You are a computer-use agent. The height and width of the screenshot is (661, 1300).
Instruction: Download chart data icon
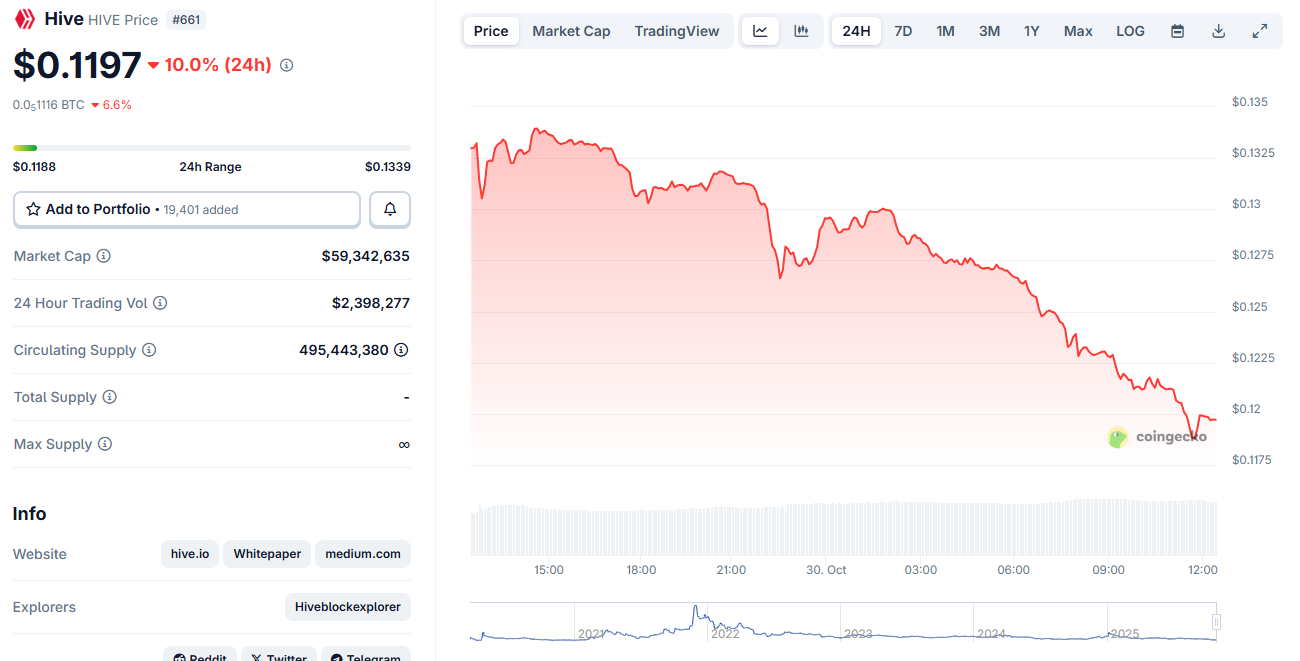click(1218, 31)
